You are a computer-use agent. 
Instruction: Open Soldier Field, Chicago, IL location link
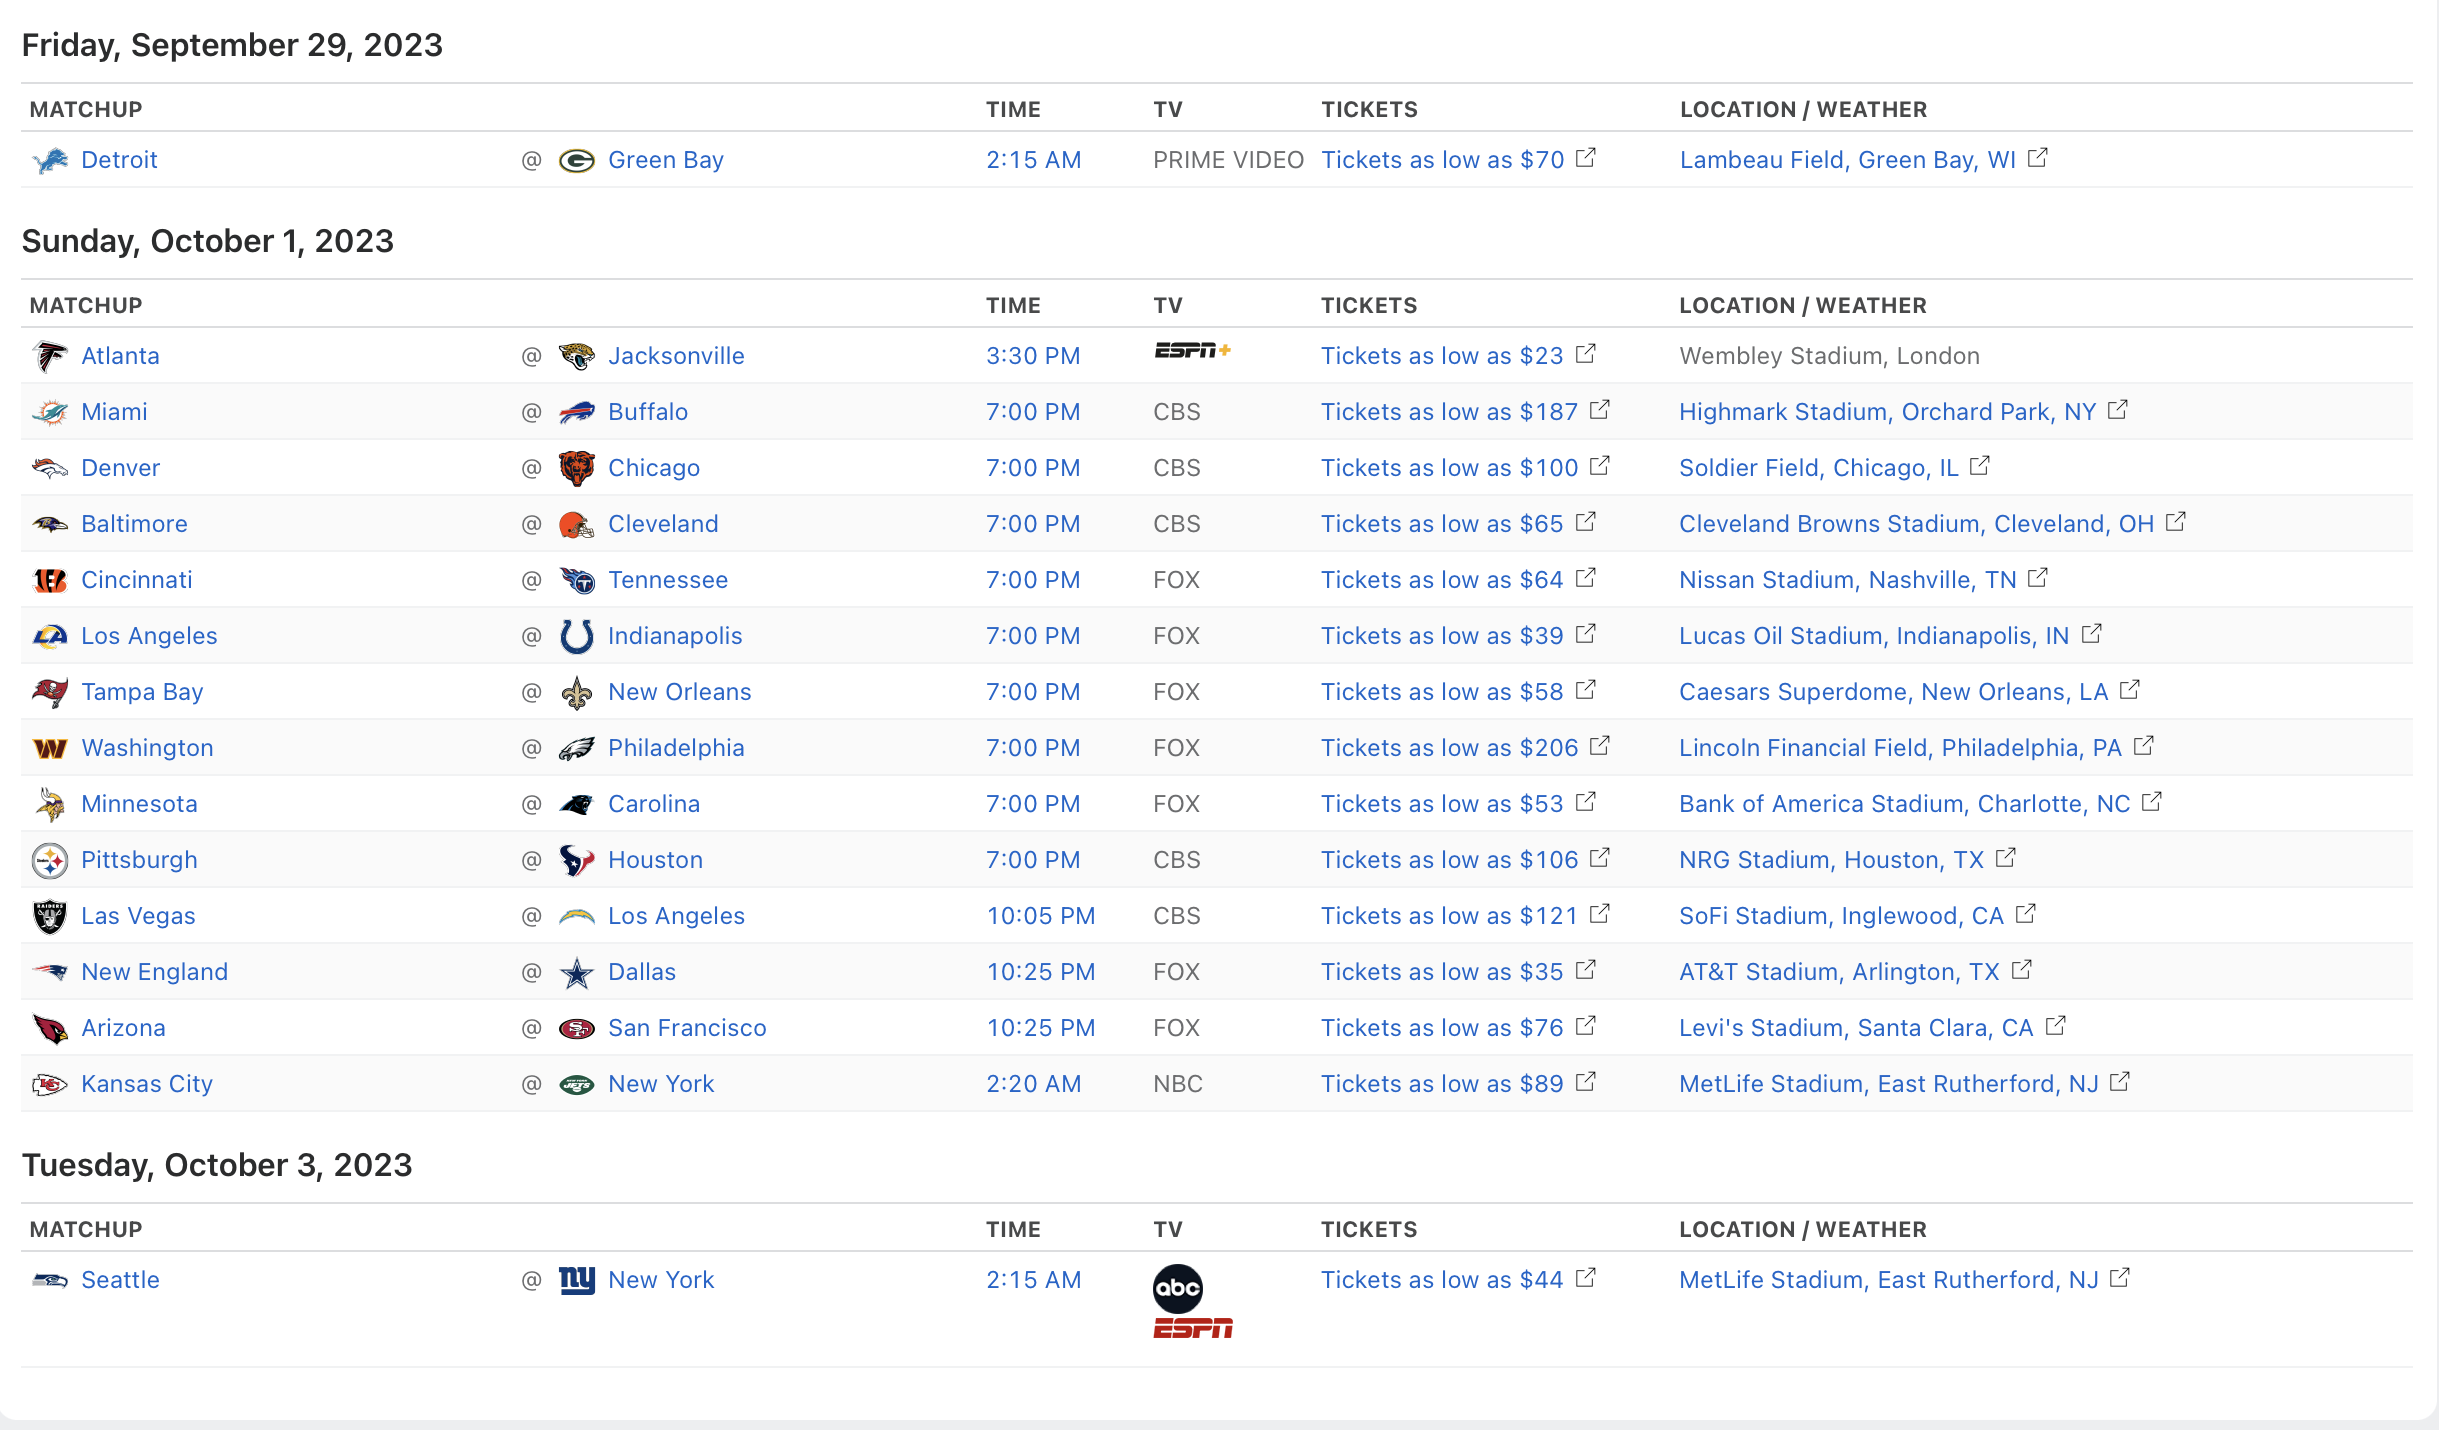pos(1818,468)
